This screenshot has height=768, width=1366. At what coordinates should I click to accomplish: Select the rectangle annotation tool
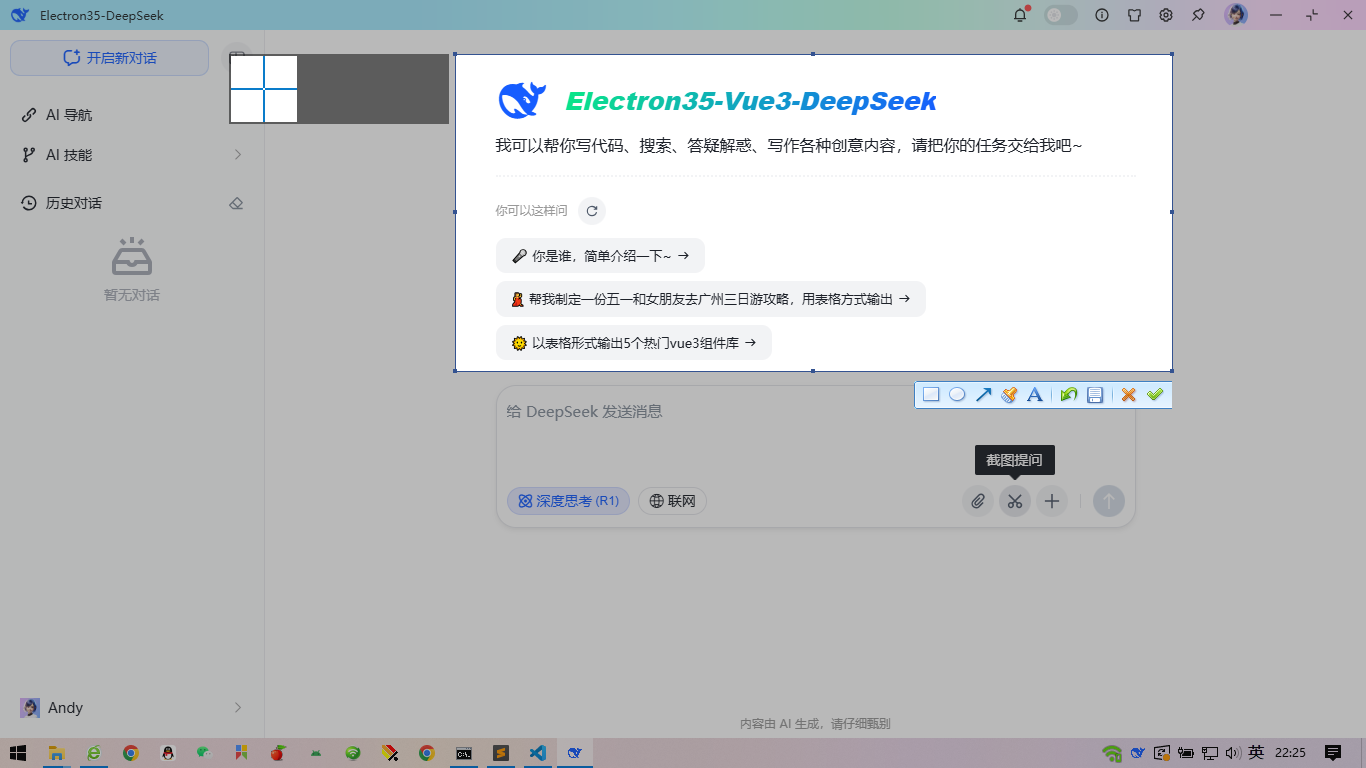[931, 395]
